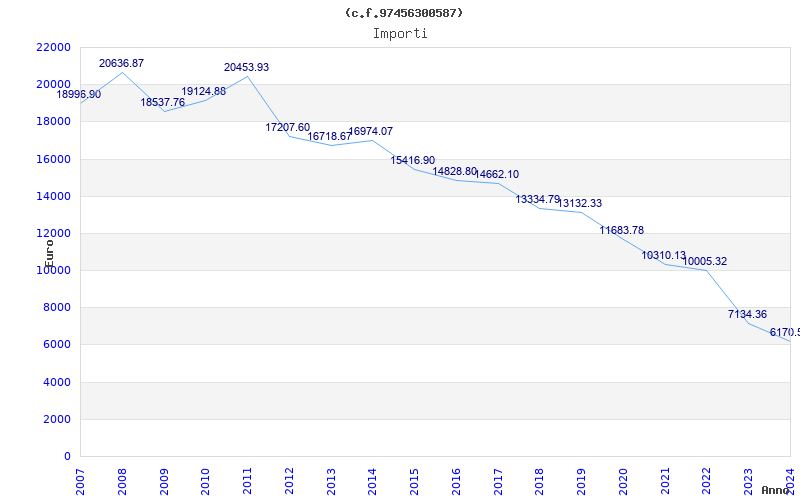
Task: Click the chart title "Importi"
Action: coord(400,33)
